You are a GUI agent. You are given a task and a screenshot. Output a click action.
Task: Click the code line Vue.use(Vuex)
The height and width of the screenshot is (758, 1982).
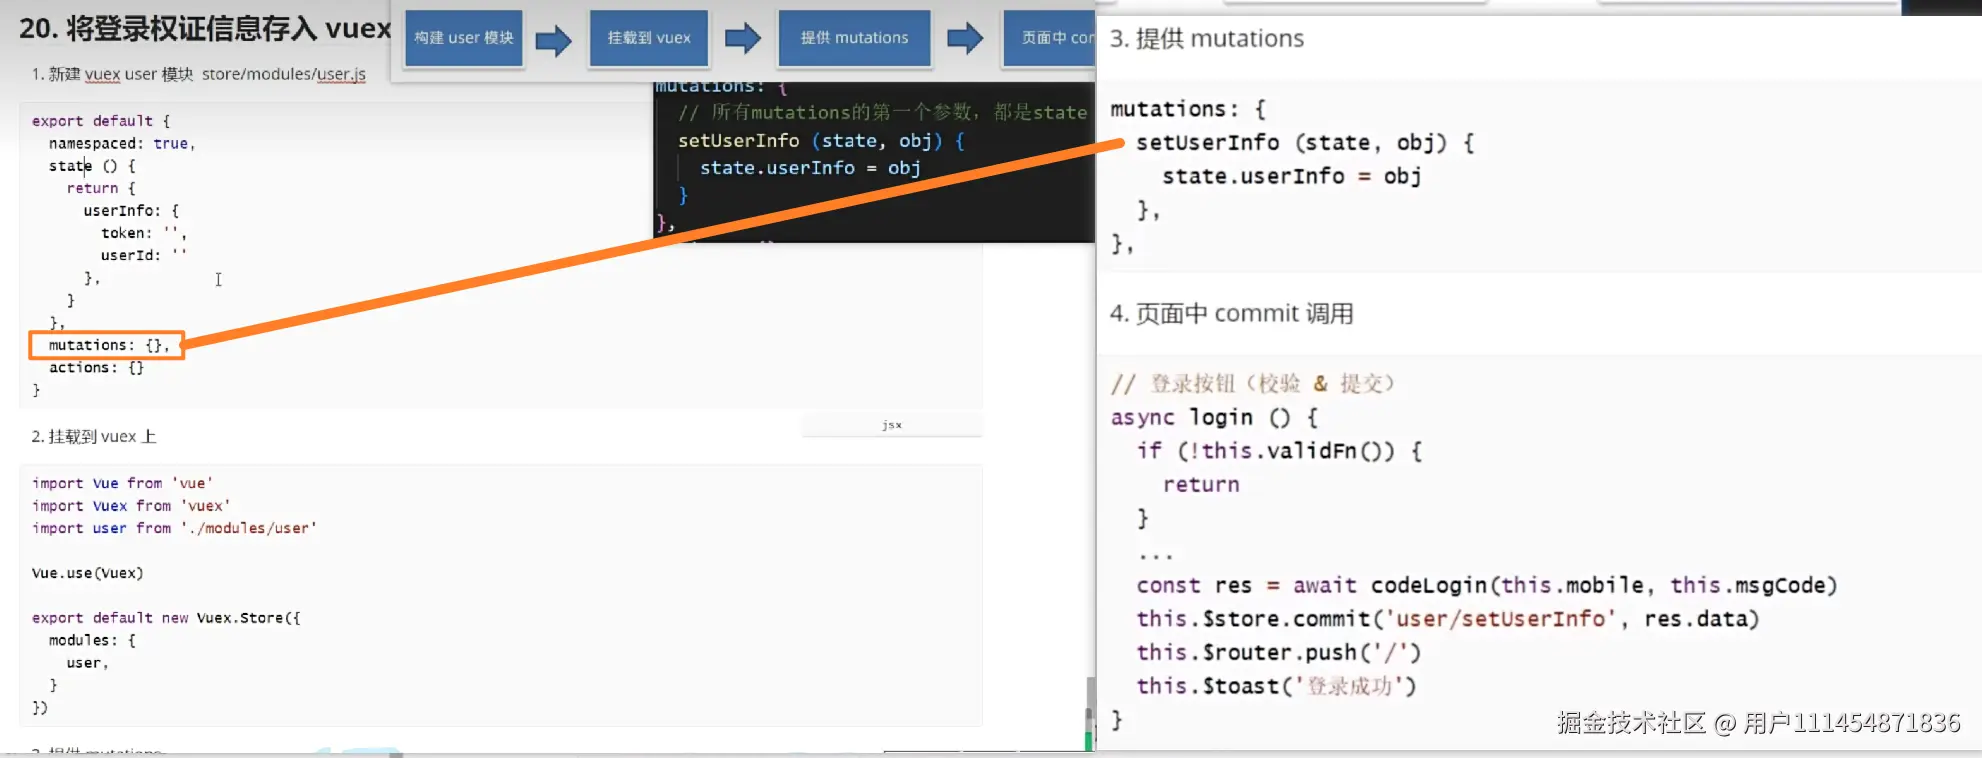pos(88,573)
